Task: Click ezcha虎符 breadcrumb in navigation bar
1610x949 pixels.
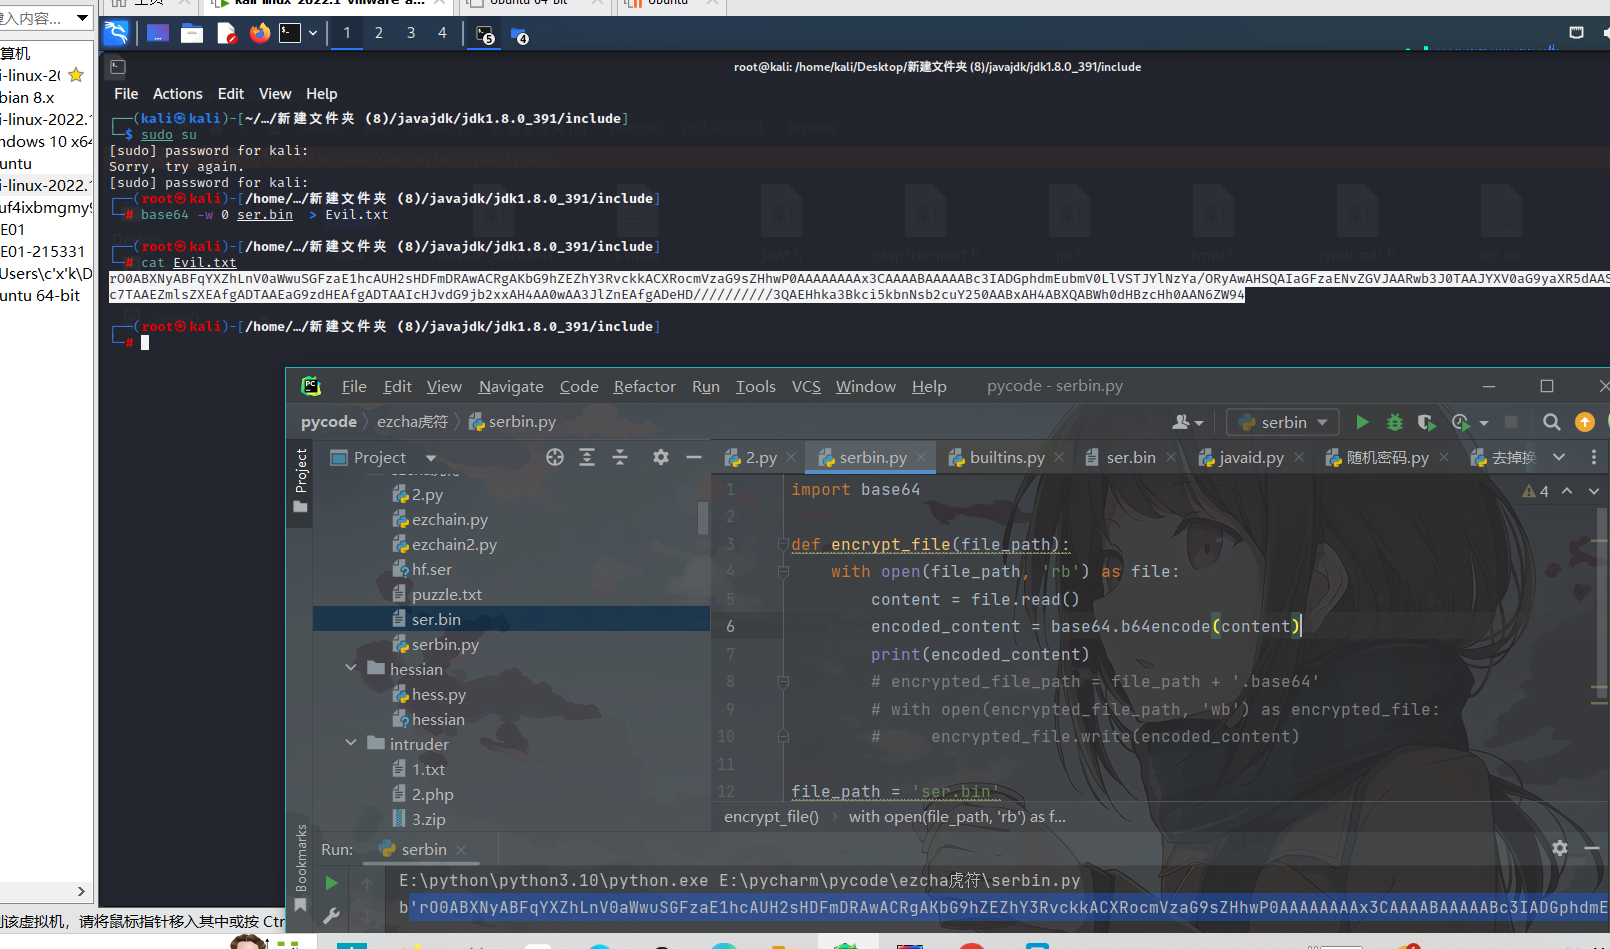Action: coord(412,422)
